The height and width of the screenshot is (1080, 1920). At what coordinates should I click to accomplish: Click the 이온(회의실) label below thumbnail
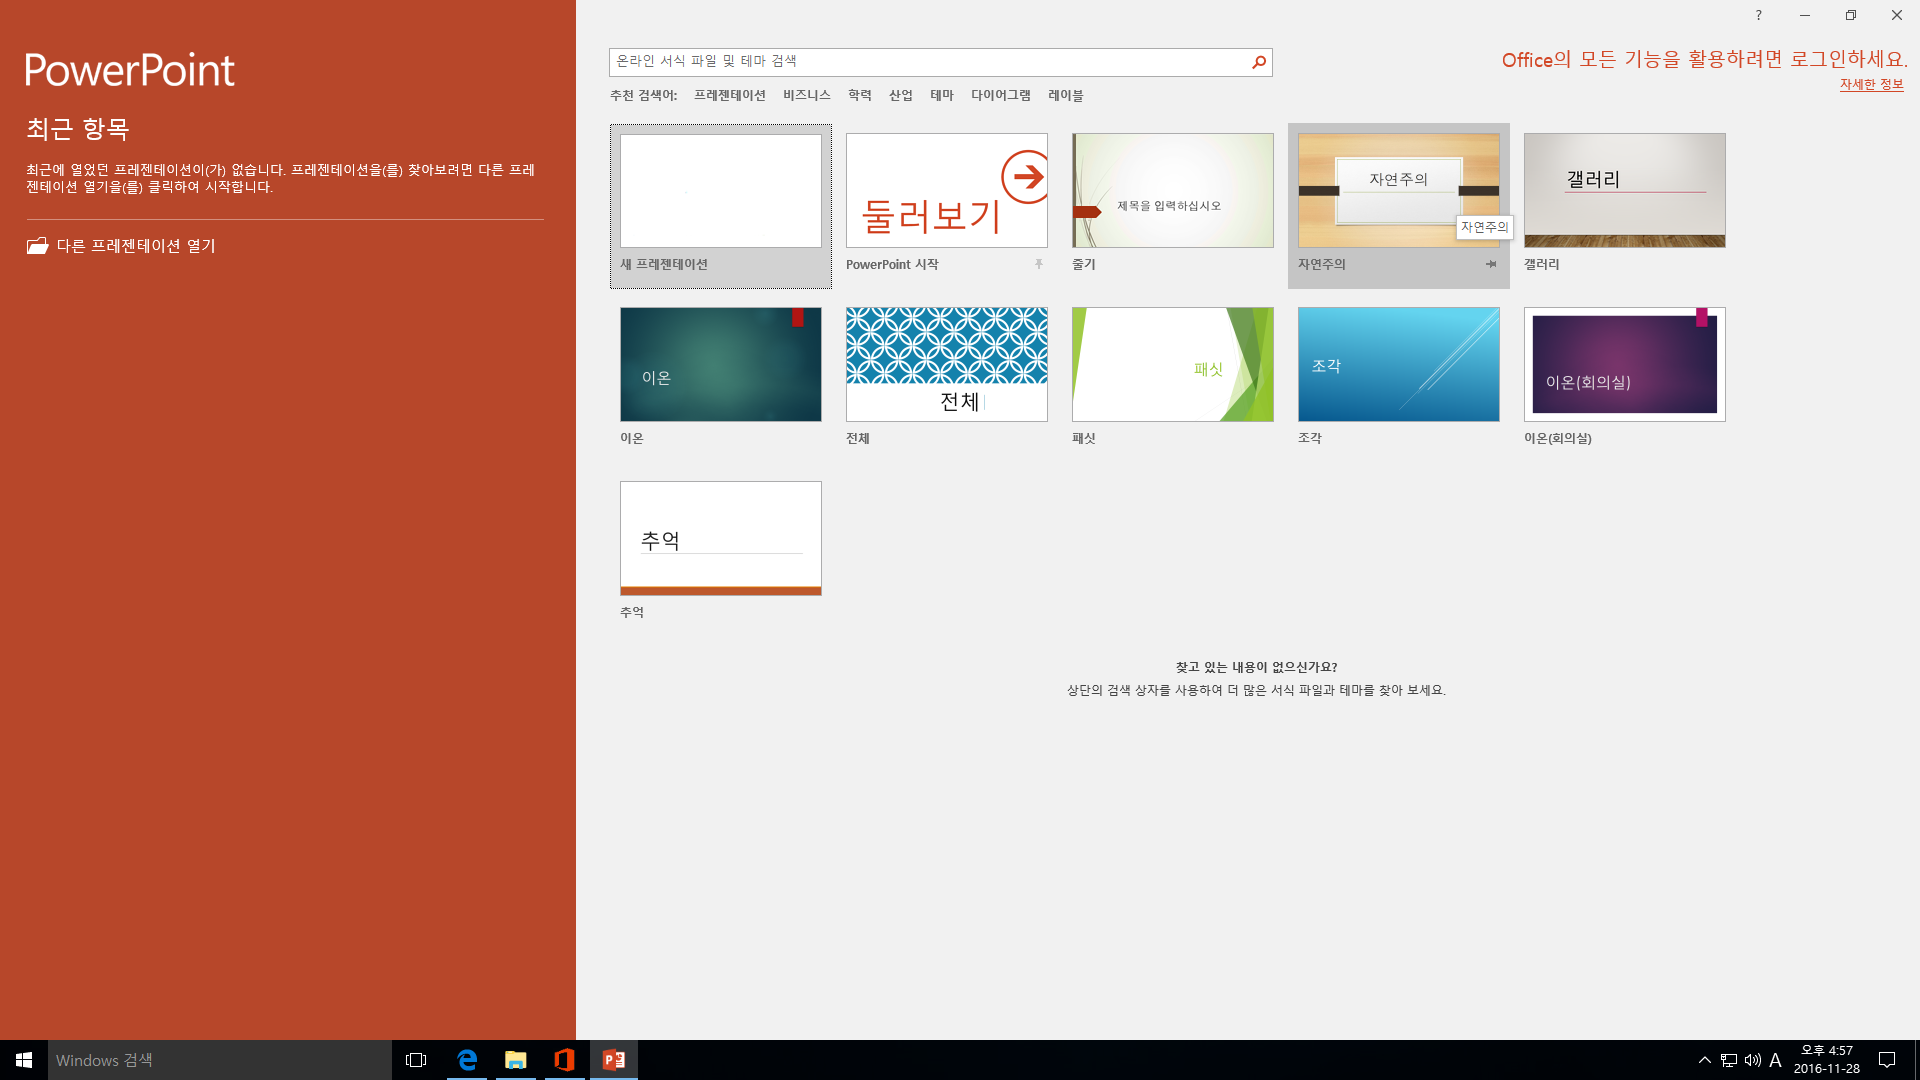pos(1558,439)
